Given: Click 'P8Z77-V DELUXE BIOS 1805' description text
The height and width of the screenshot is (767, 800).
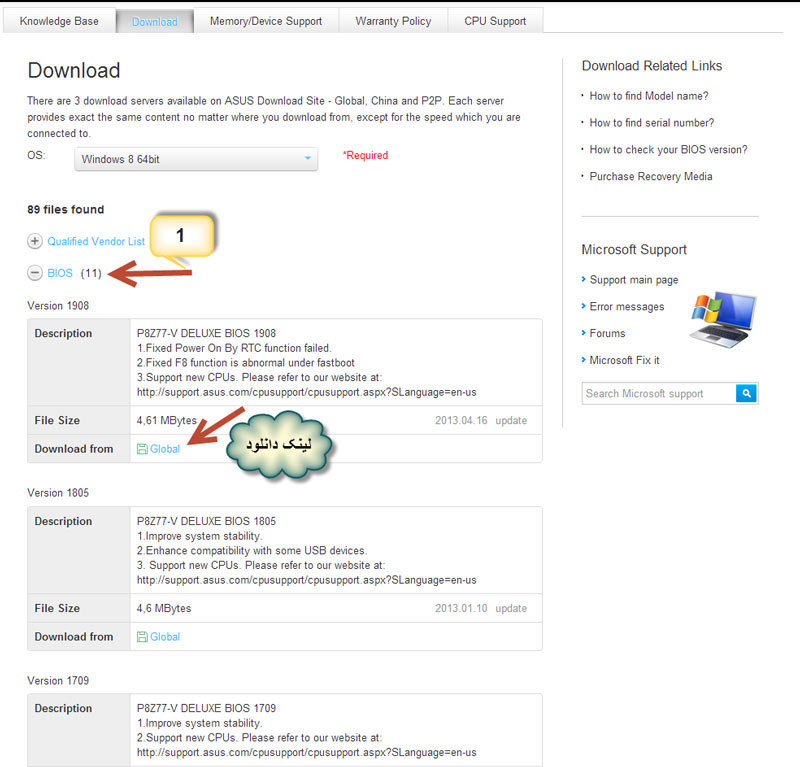Looking at the screenshot, I should (206, 521).
